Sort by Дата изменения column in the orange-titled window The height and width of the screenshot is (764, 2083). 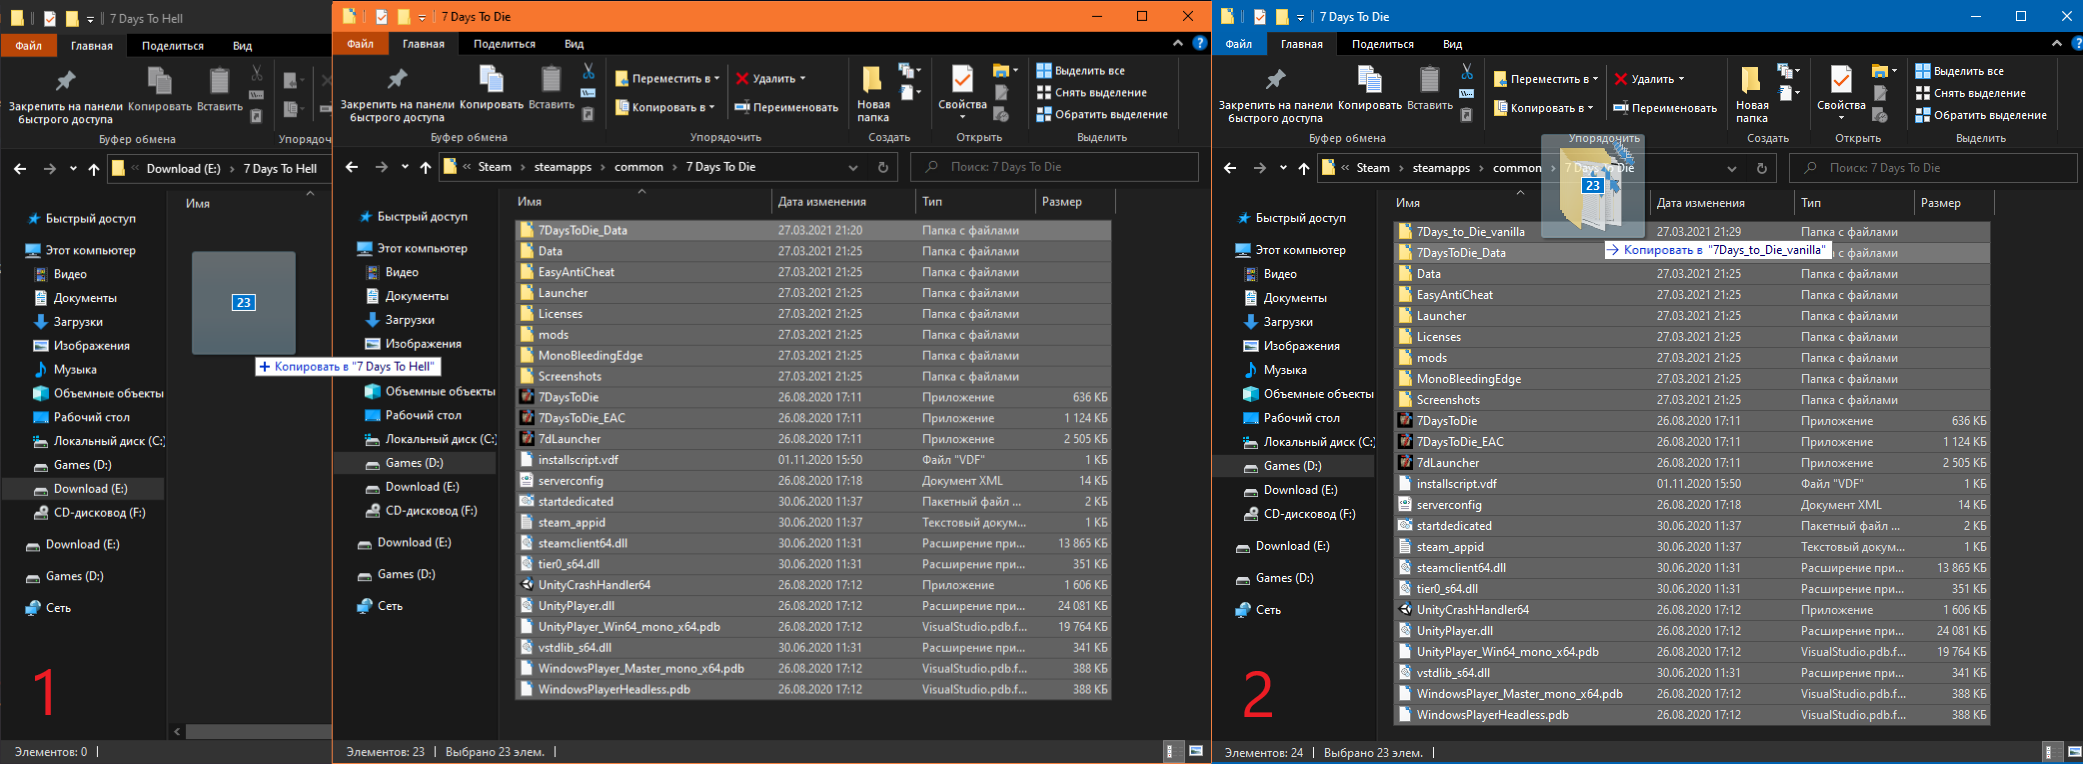[x=821, y=201]
